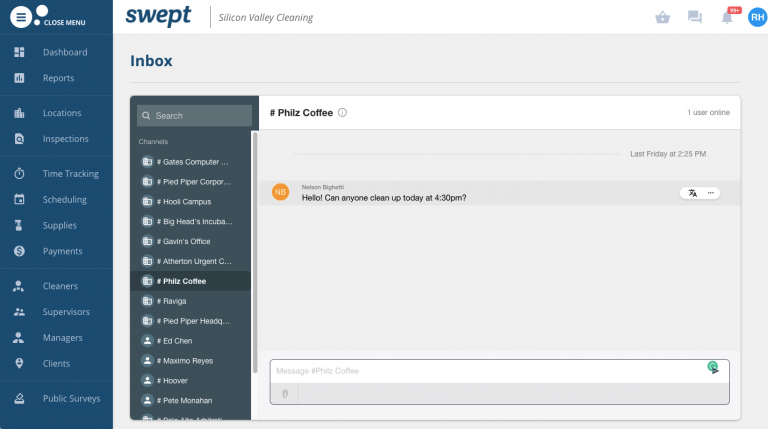The width and height of the screenshot is (768, 429).
Task: Open the Cleaners person icon
Action: (x=19, y=286)
